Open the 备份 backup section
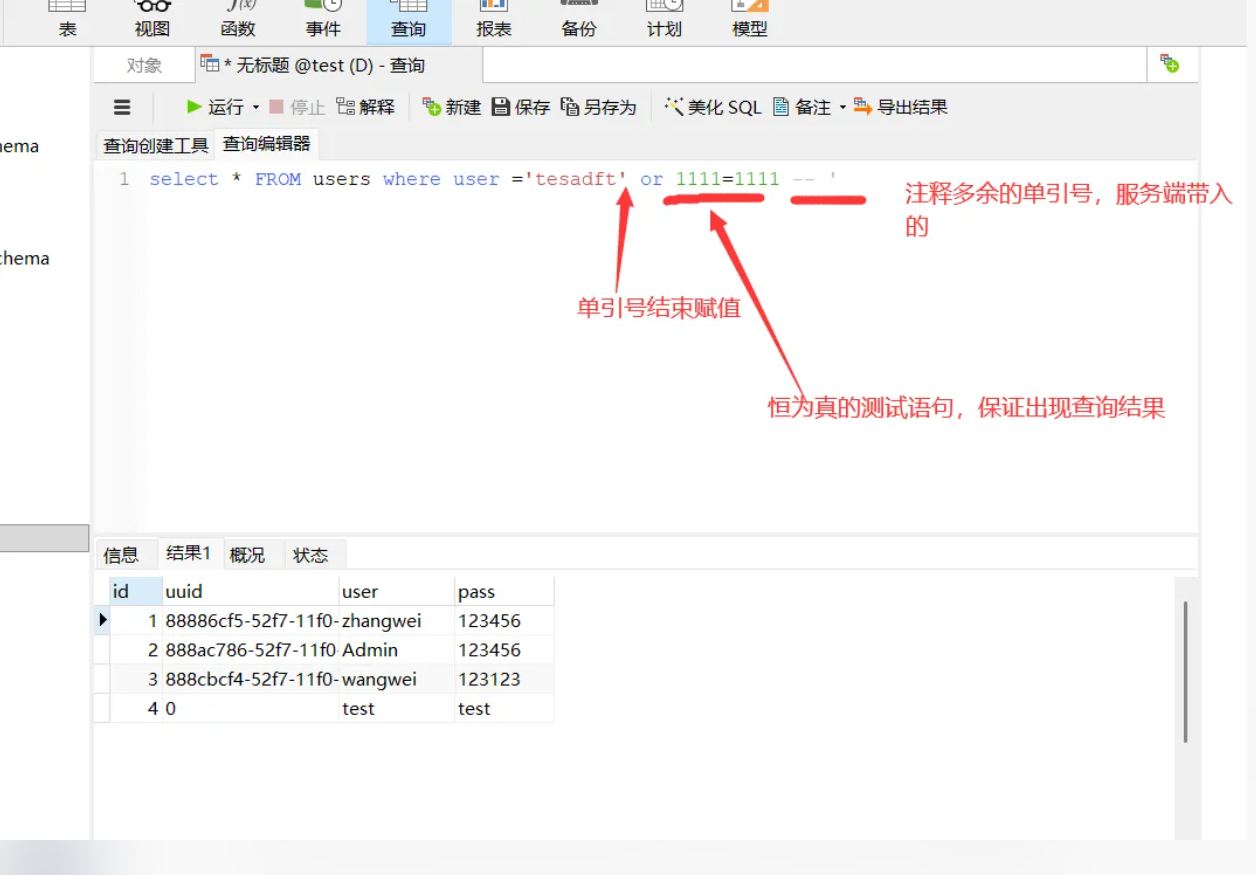The image size is (1256, 875). click(579, 20)
